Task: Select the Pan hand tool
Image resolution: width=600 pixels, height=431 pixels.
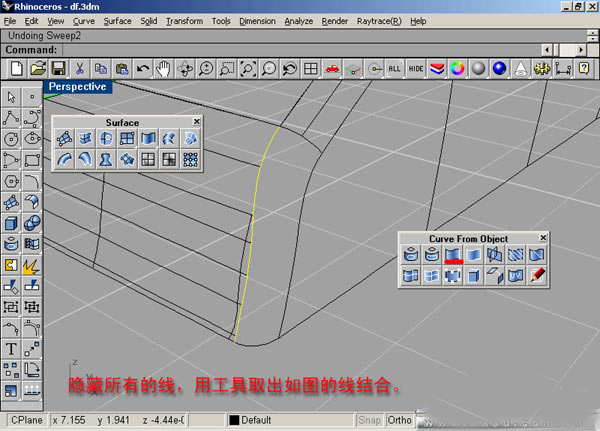Action: (x=163, y=68)
